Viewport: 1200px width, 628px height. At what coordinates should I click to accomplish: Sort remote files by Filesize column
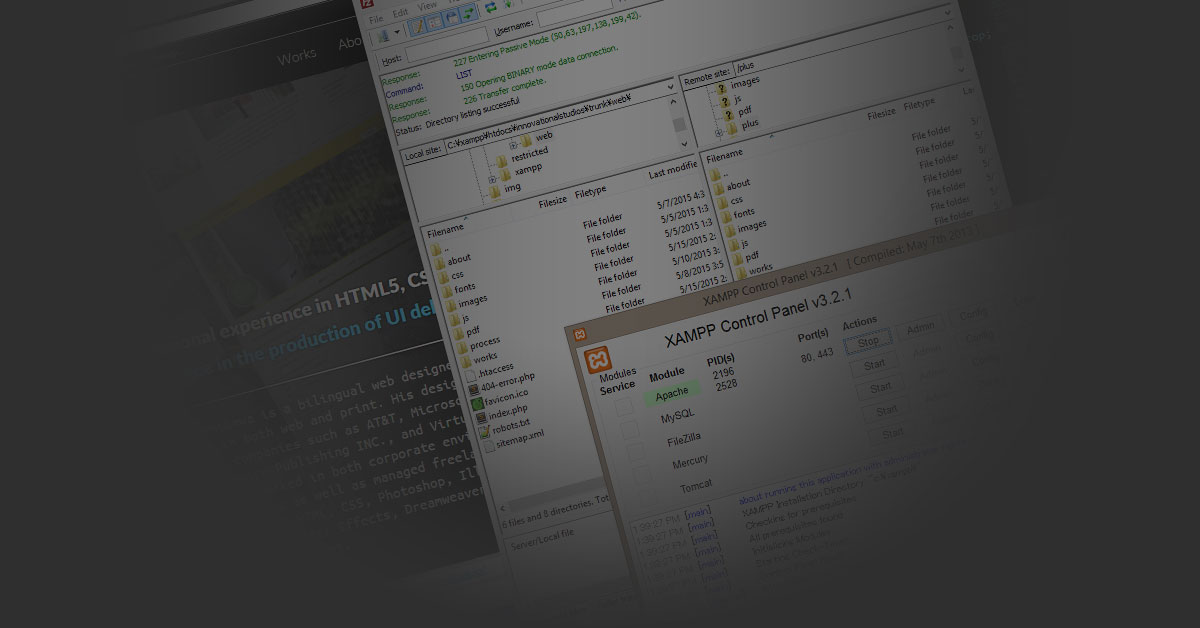point(881,114)
